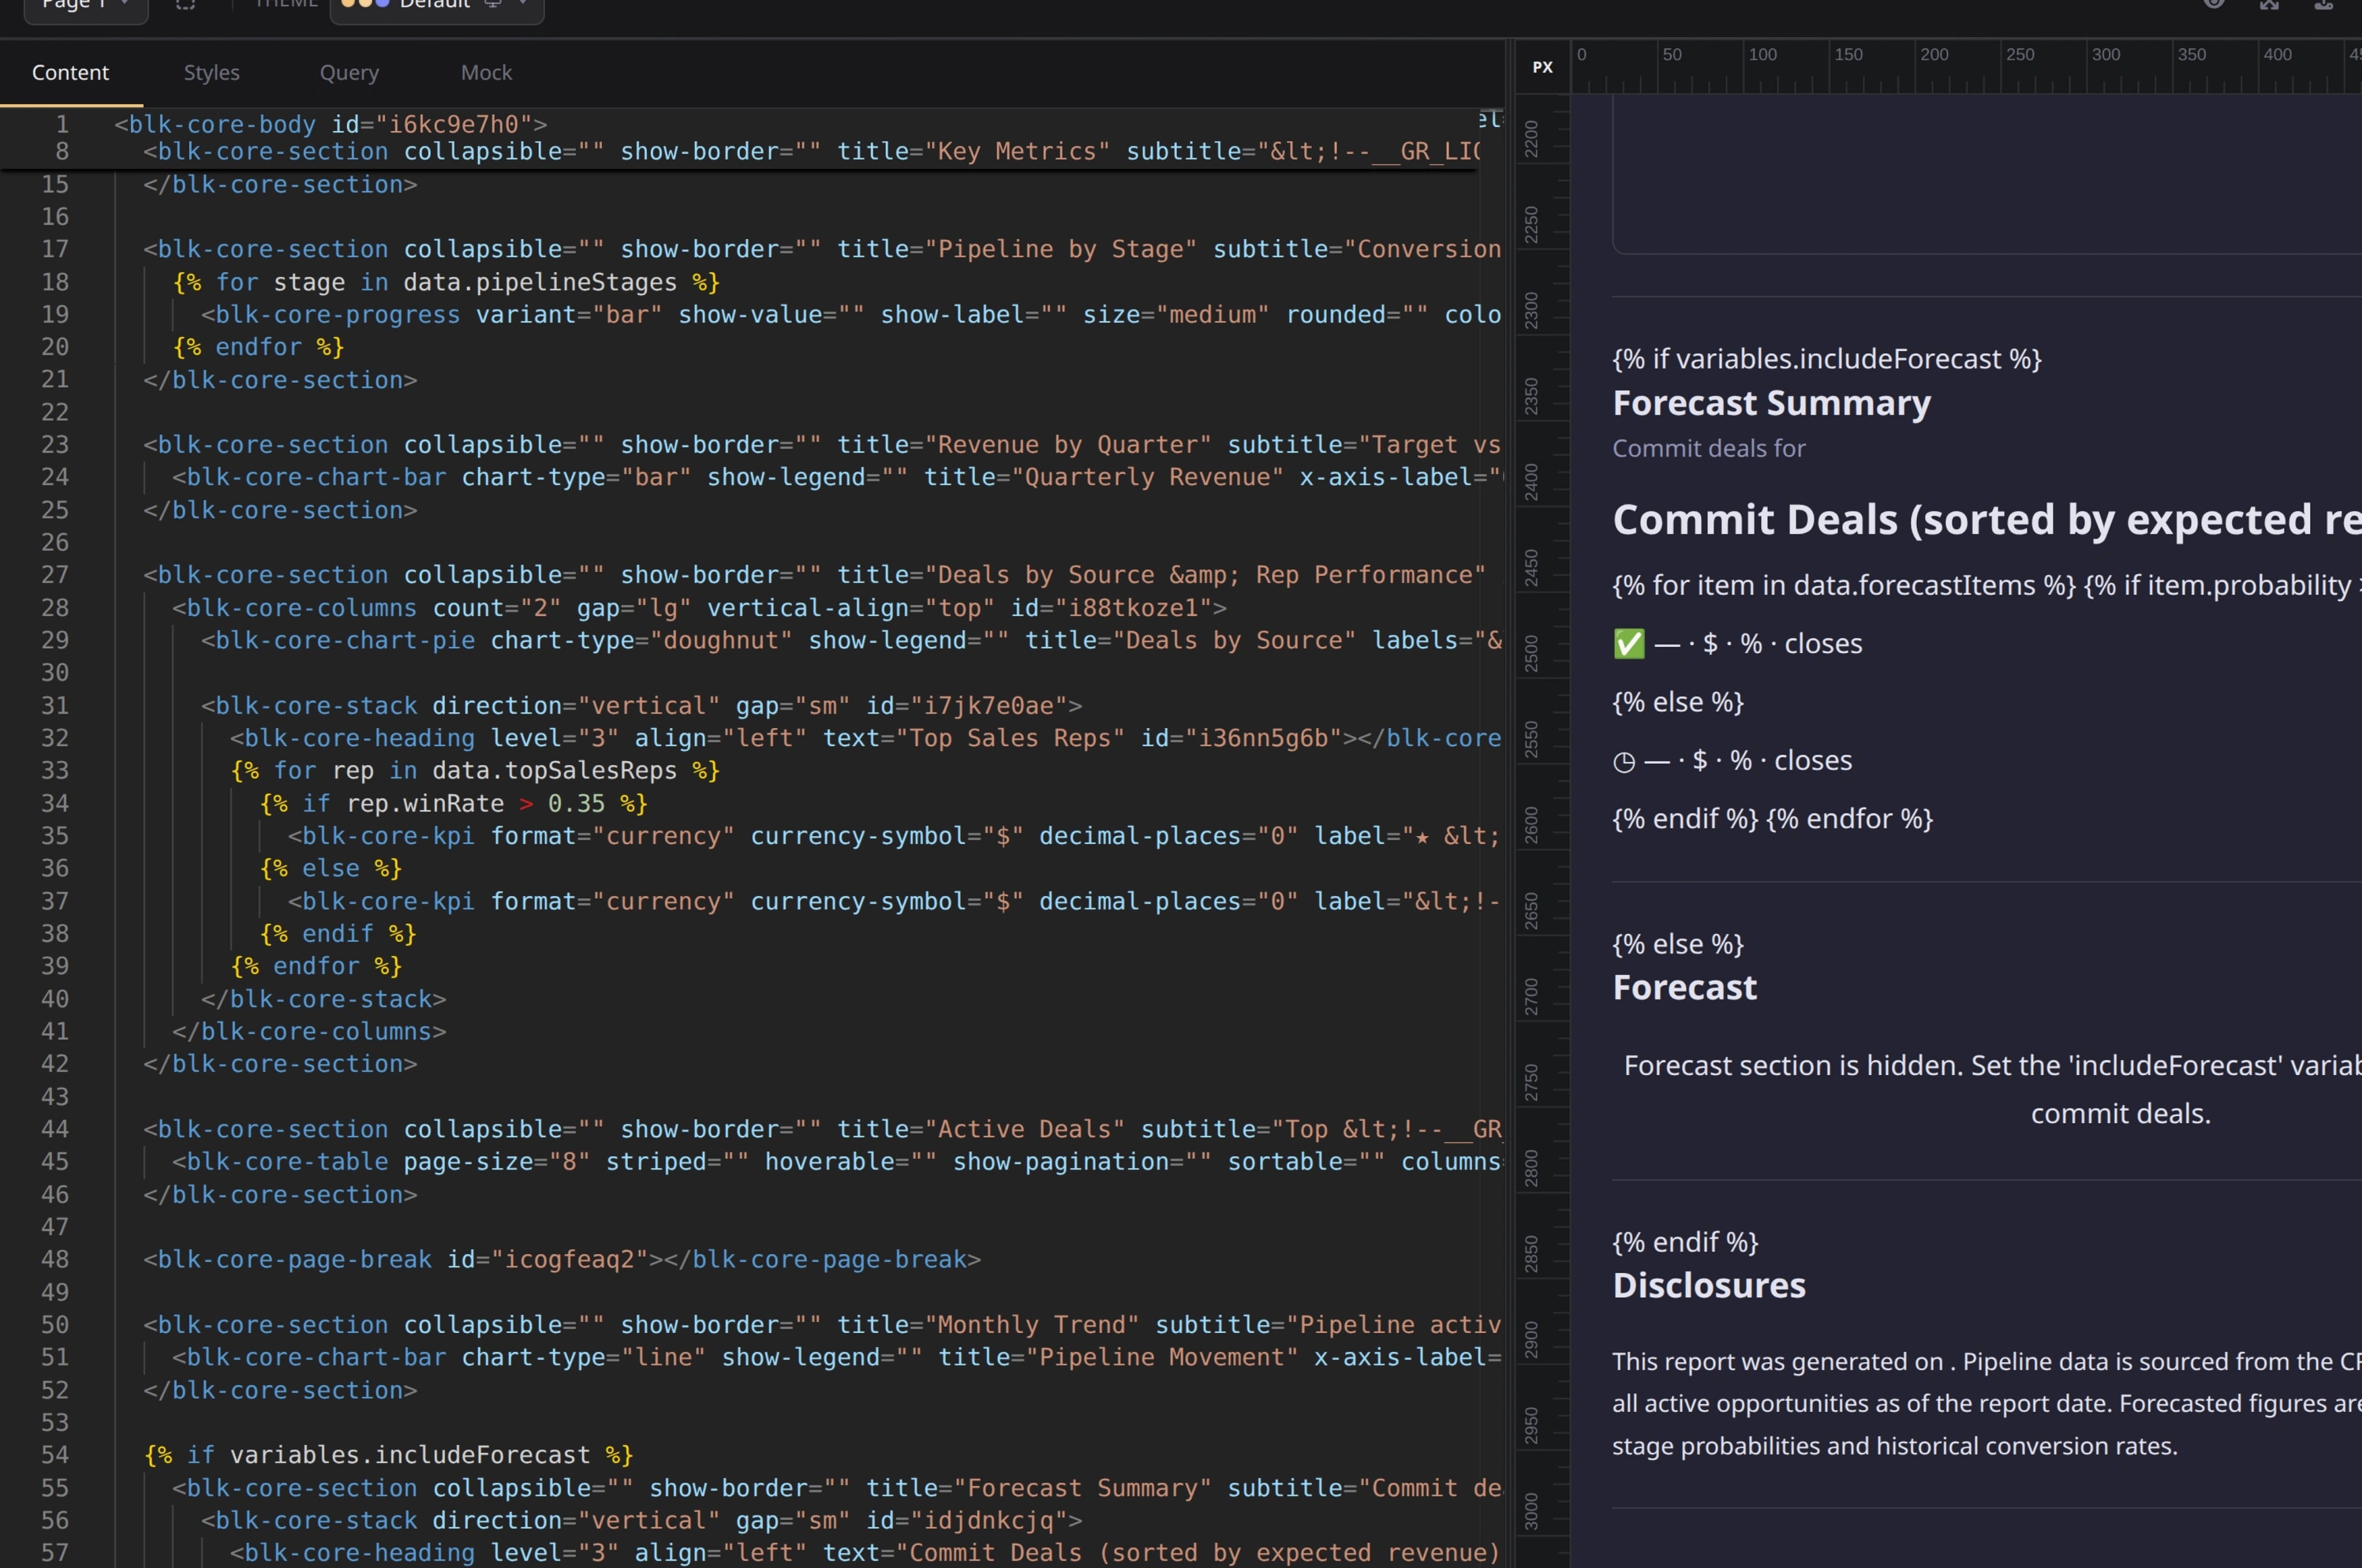The width and height of the screenshot is (2362, 1568).
Task: Switch to the Mock tab
Action: 486,73
